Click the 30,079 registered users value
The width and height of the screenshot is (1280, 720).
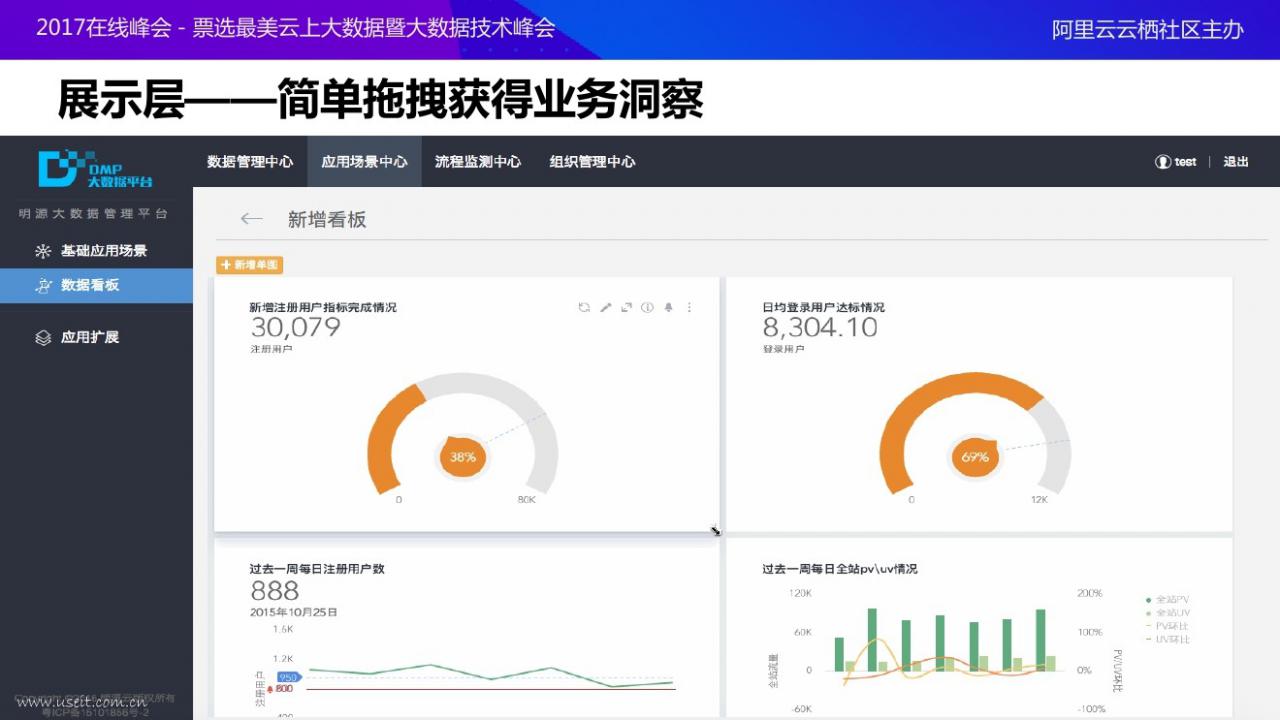pos(295,328)
